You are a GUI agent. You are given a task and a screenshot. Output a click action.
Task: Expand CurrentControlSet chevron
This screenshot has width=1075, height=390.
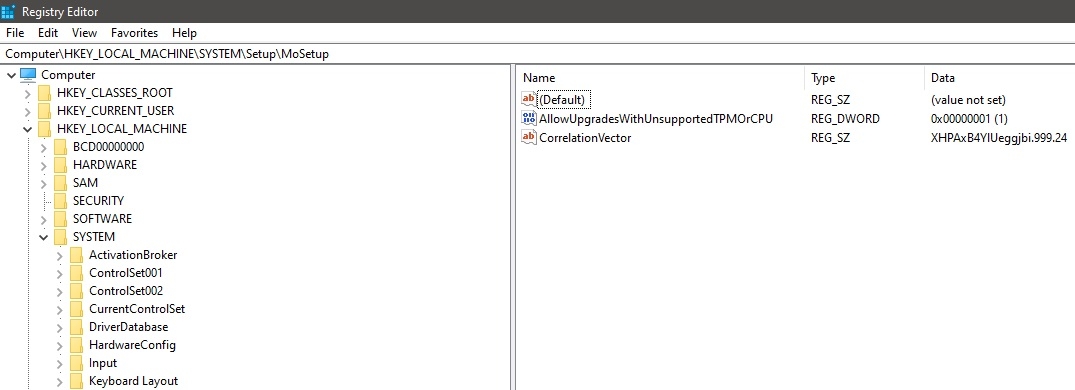(x=60, y=309)
